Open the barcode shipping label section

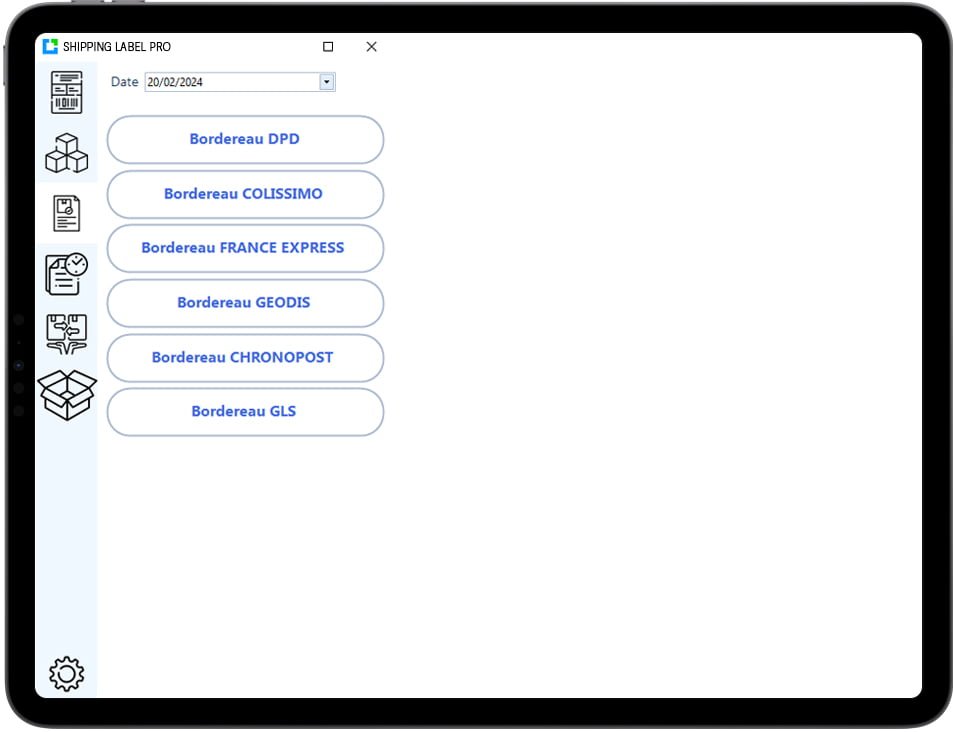(67, 92)
